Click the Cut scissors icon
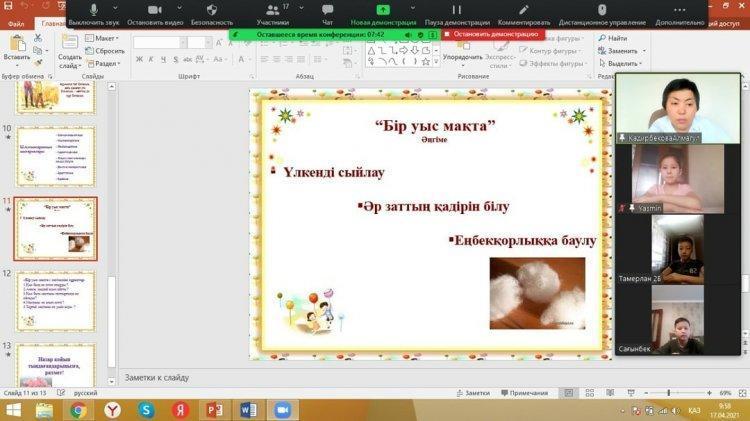The width and height of the screenshot is (750, 421). (38, 38)
